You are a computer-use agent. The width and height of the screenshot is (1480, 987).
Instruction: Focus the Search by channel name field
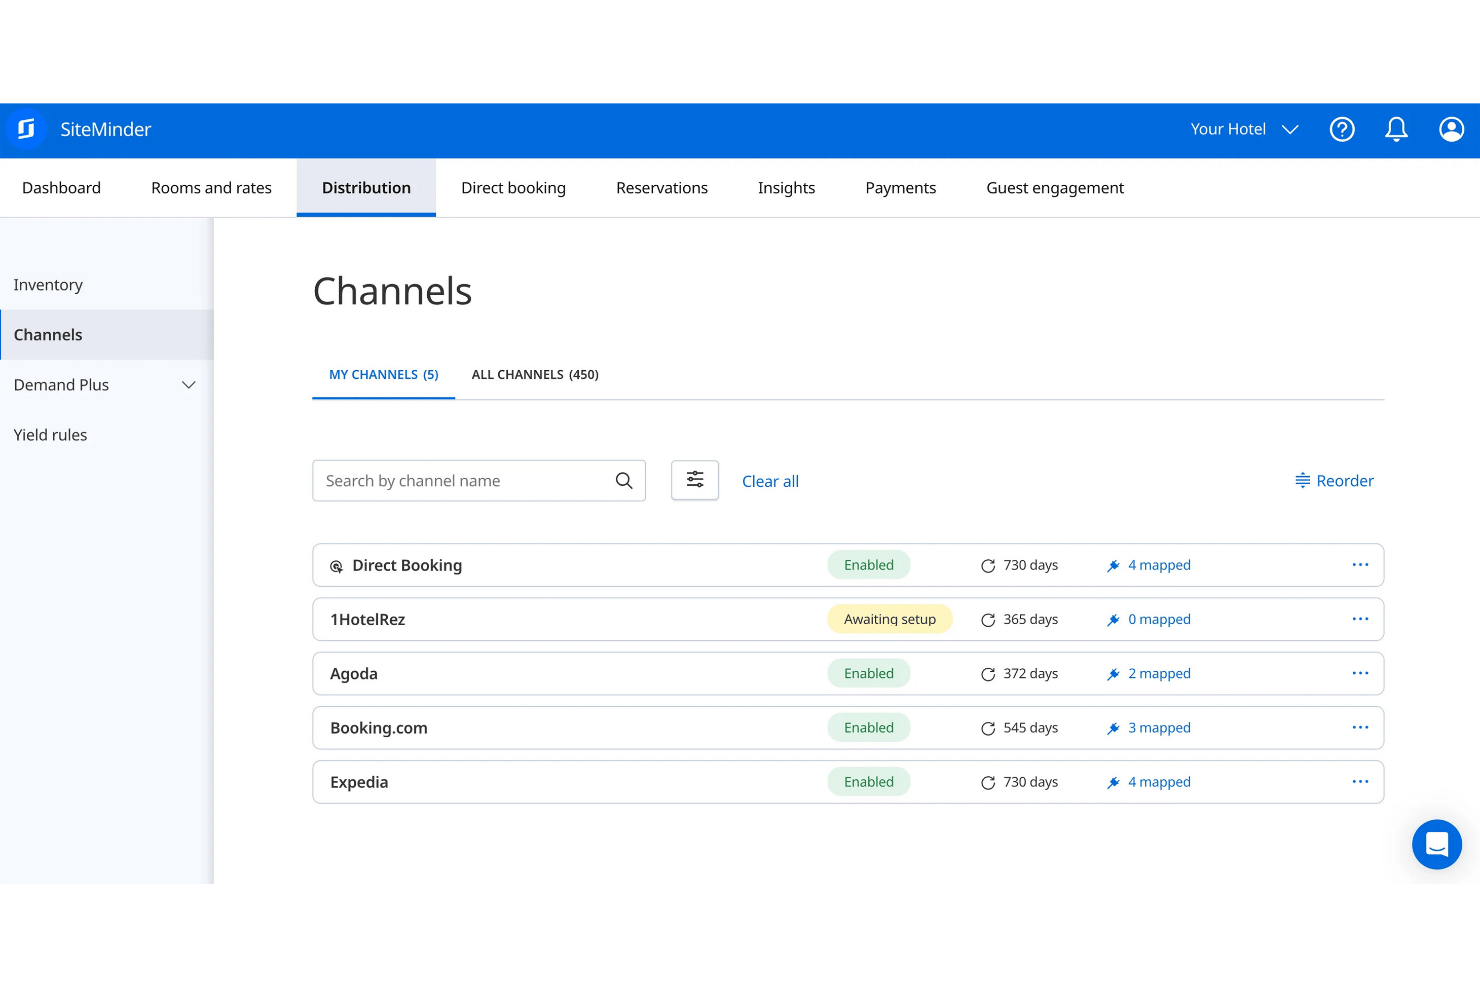(x=479, y=481)
